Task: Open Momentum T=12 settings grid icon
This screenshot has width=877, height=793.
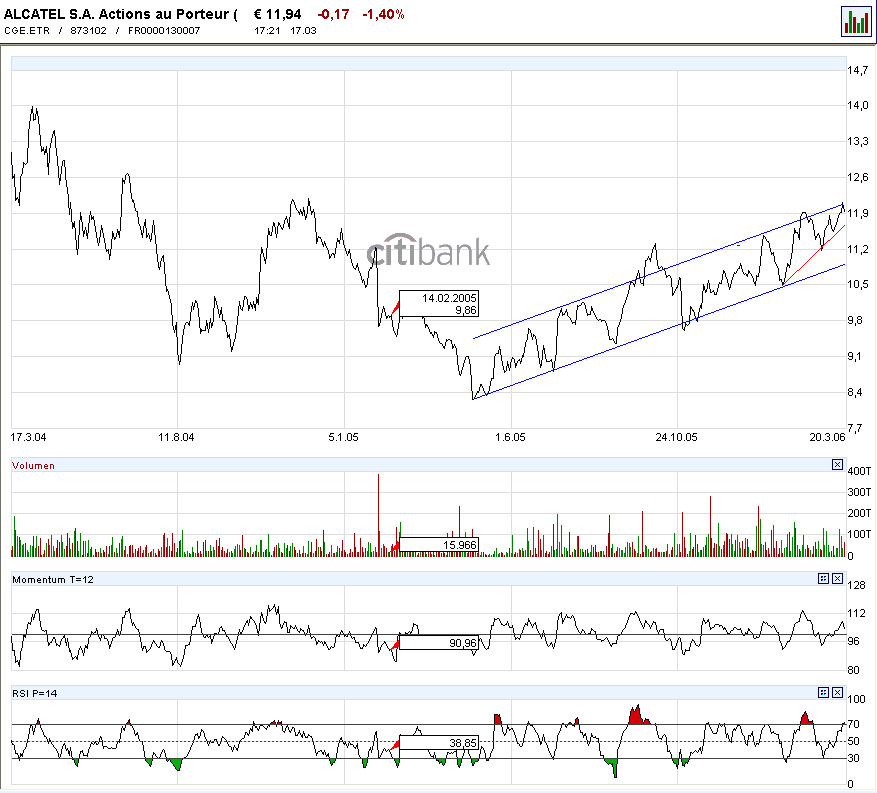Action: coord(823,578)
